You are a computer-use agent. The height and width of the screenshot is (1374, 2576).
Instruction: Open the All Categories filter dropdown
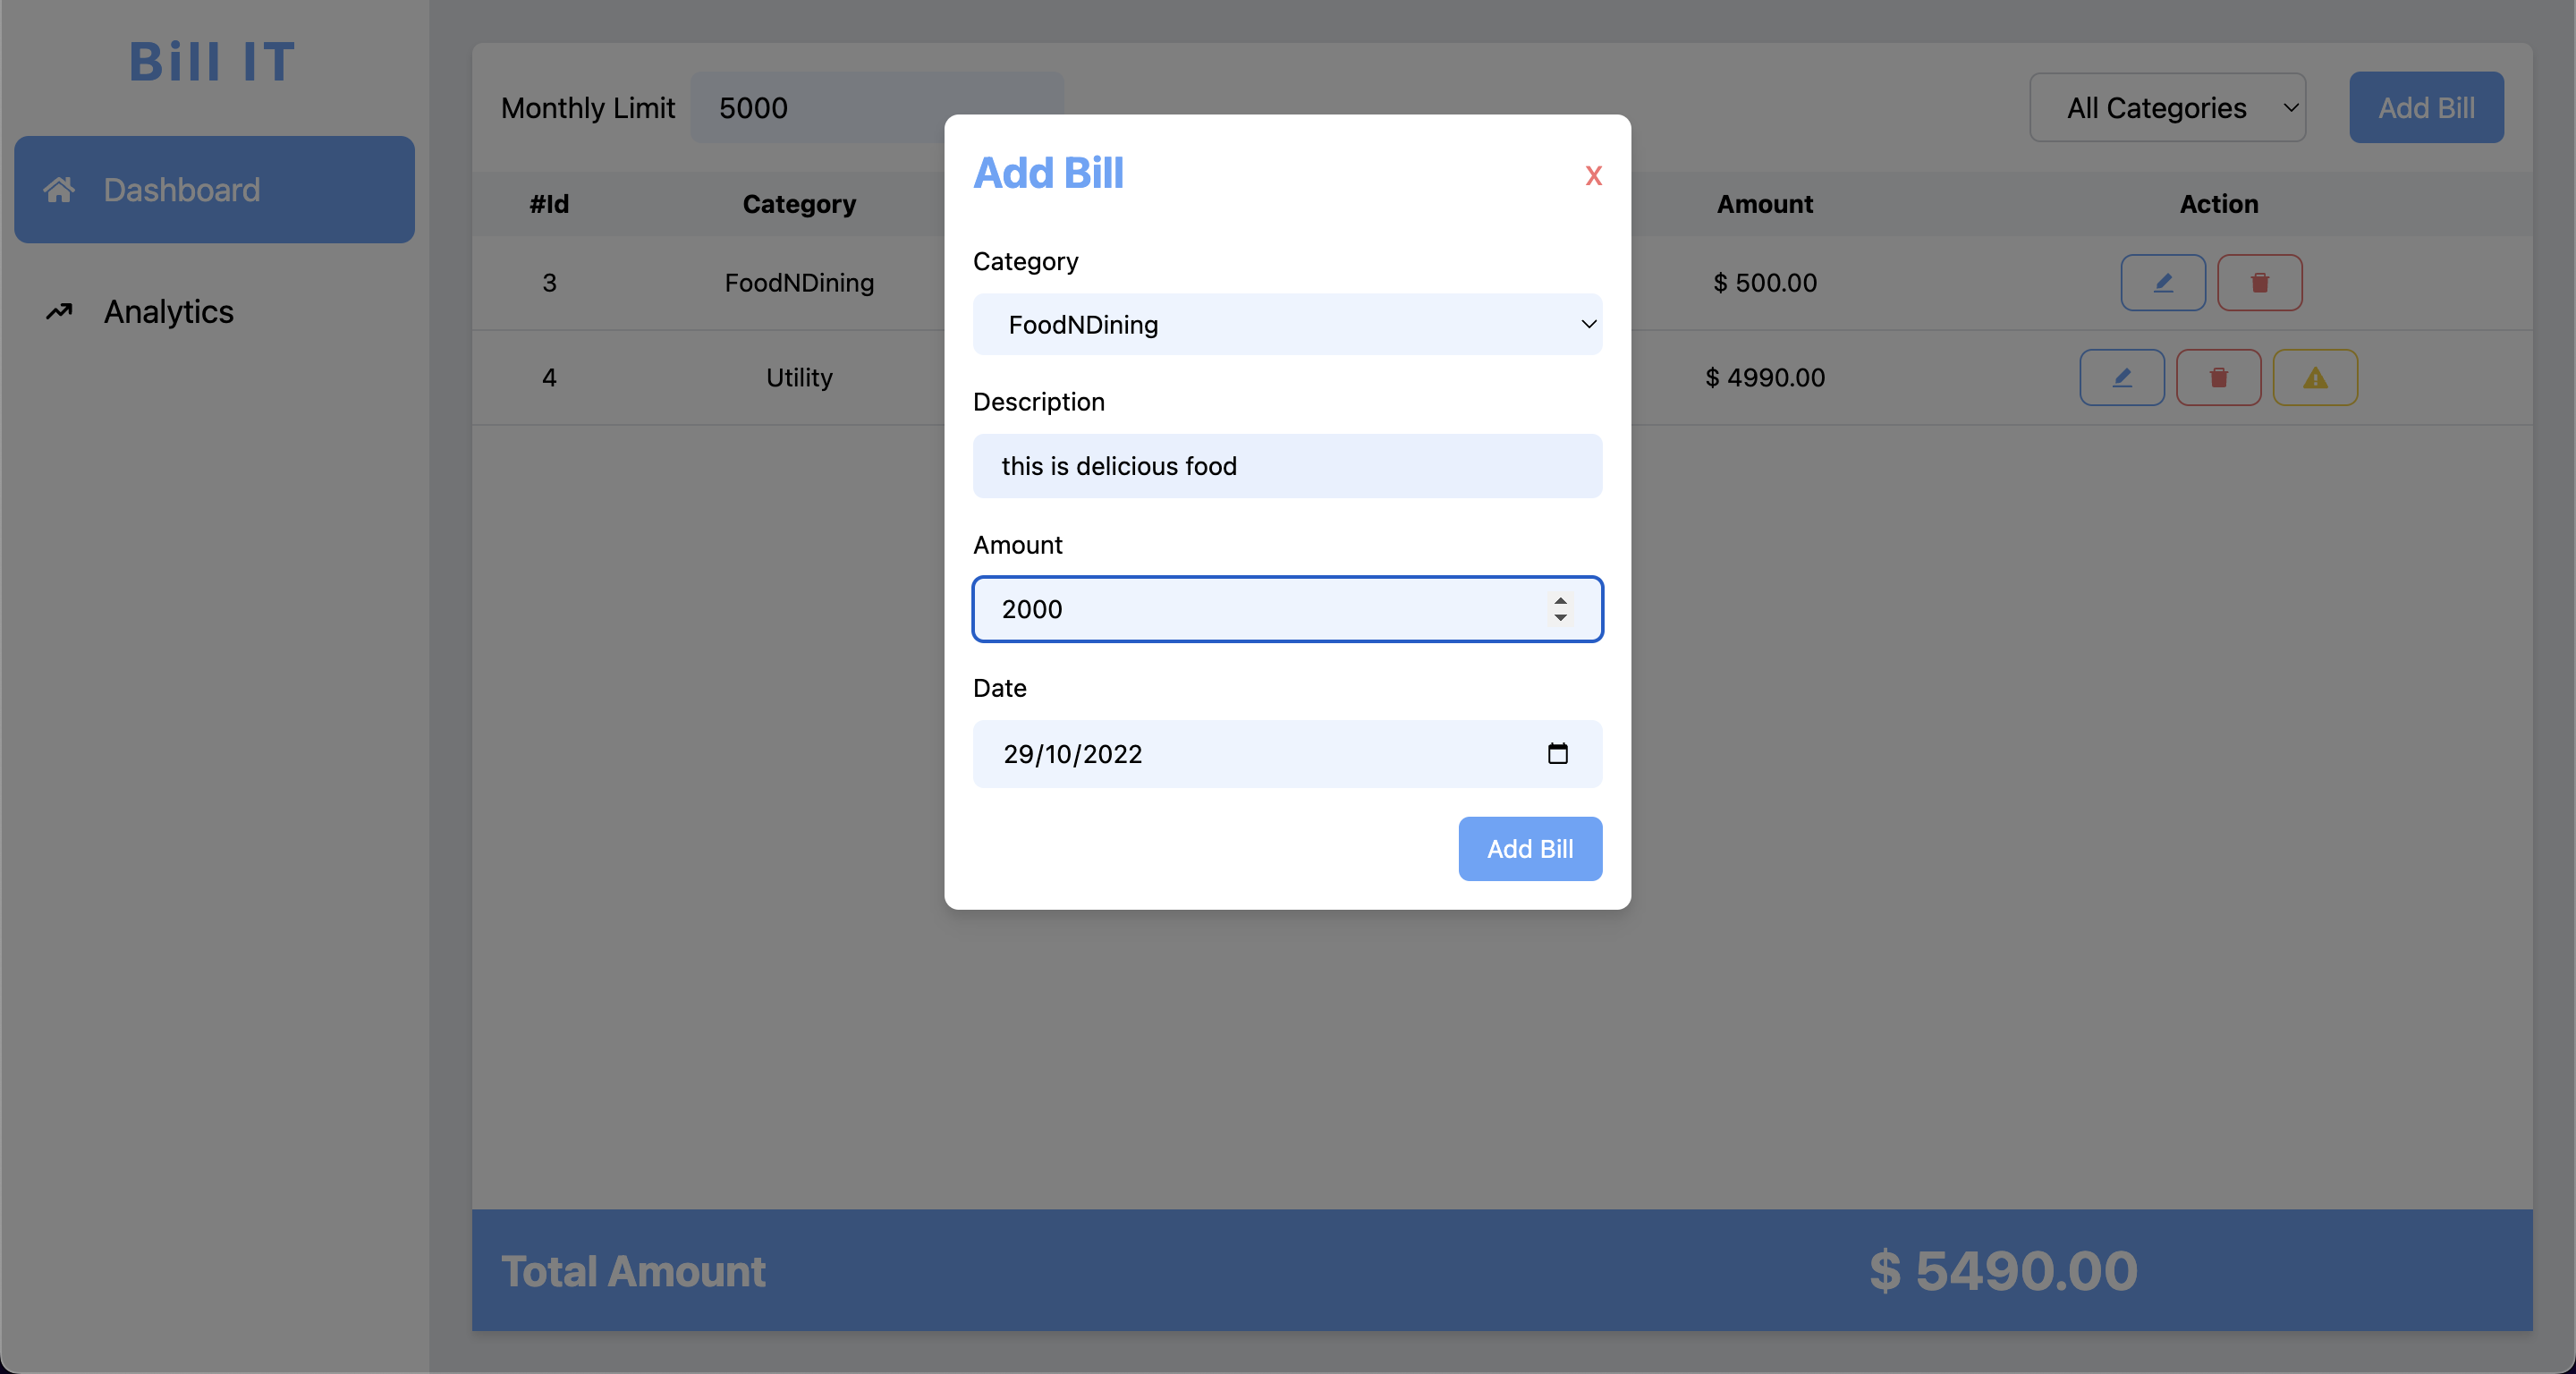[2167, 108]
